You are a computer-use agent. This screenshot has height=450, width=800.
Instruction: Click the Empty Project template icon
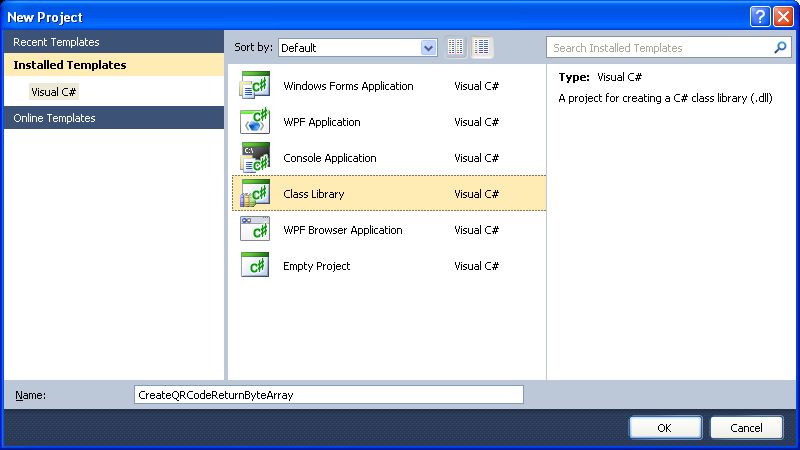255,265
